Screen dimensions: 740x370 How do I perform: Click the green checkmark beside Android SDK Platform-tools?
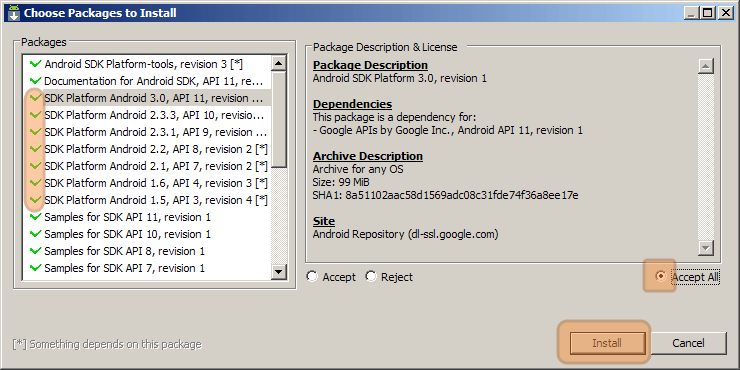[35, 64]
